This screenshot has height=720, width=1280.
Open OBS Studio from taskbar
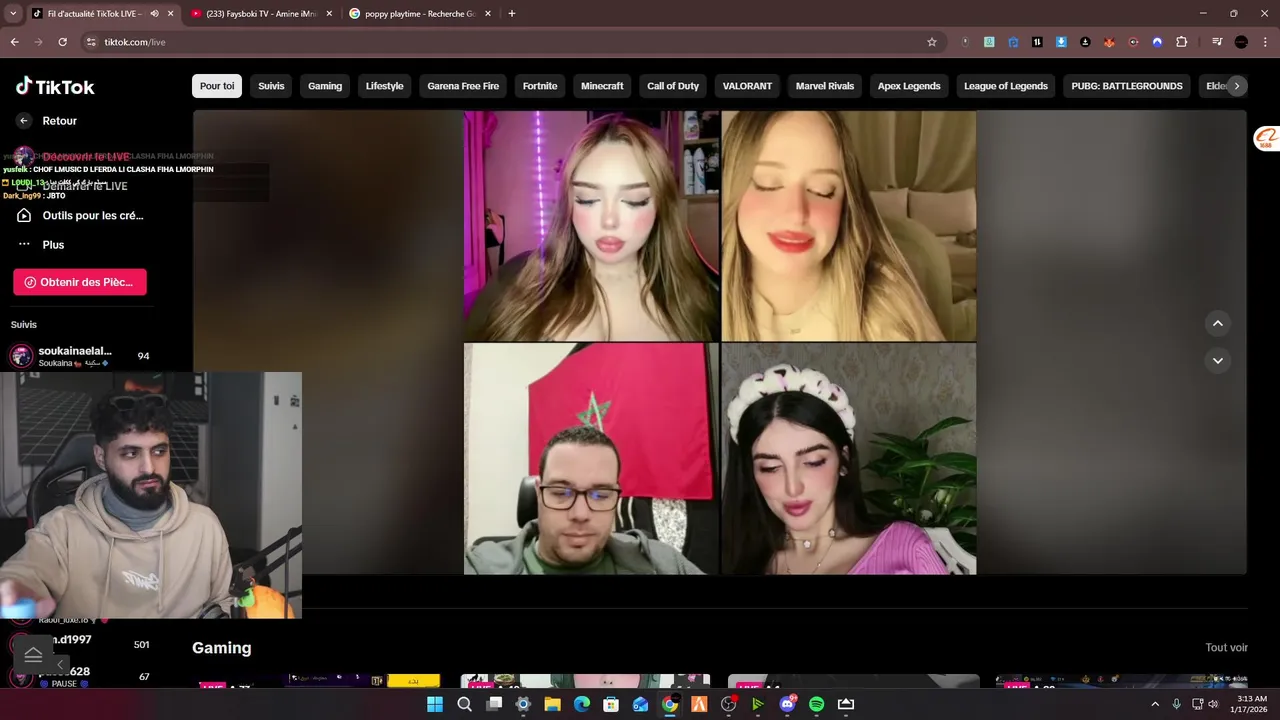pyautogui.click(x=728, y=704)
